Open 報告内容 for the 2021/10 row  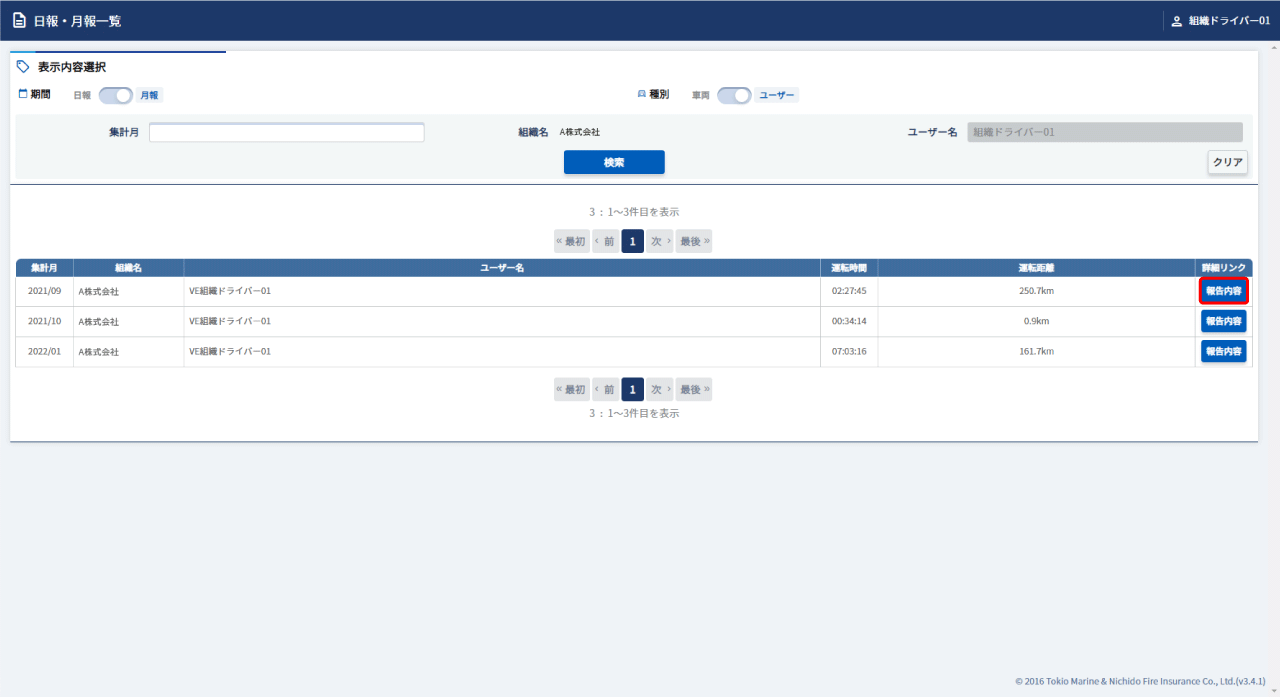[1223, 321]
